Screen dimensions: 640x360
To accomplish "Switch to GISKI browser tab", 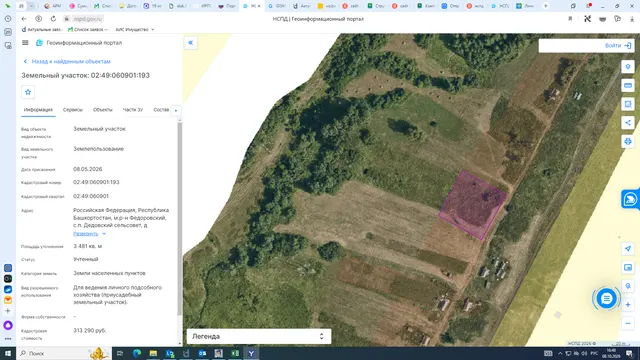I will pos(277,6).
